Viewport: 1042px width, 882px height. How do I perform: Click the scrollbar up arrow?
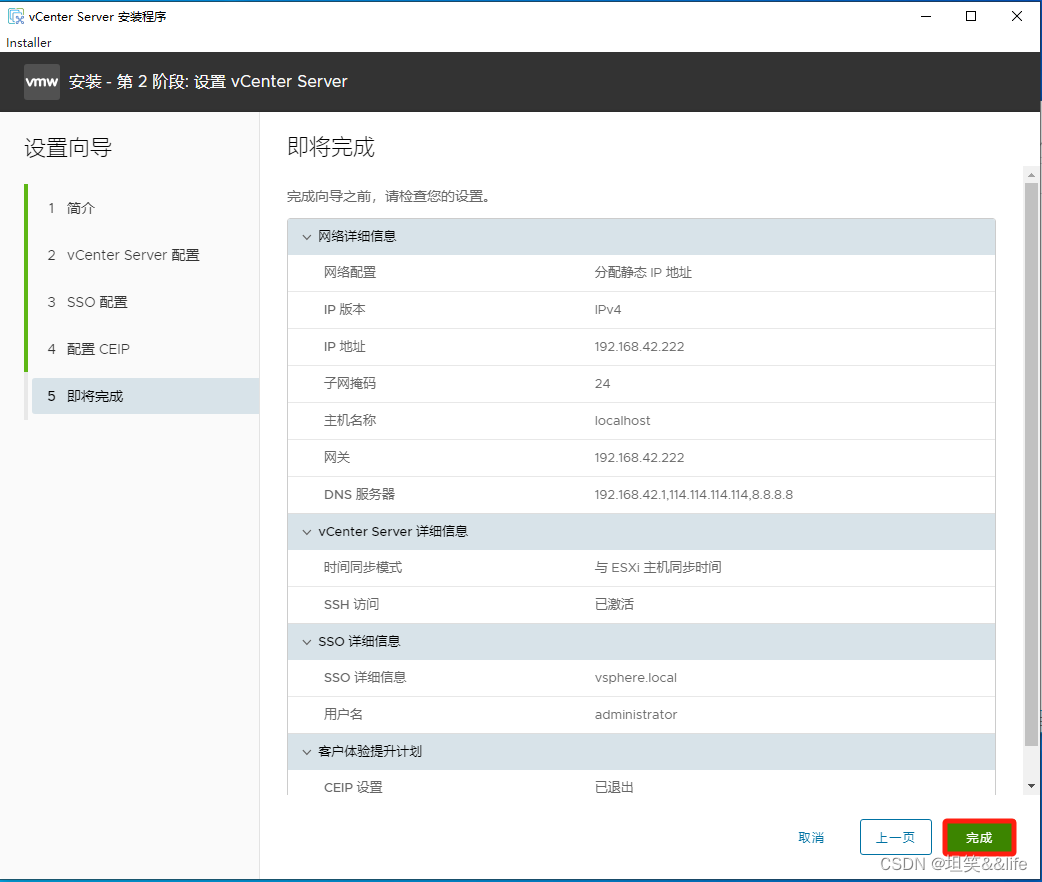1031,175
